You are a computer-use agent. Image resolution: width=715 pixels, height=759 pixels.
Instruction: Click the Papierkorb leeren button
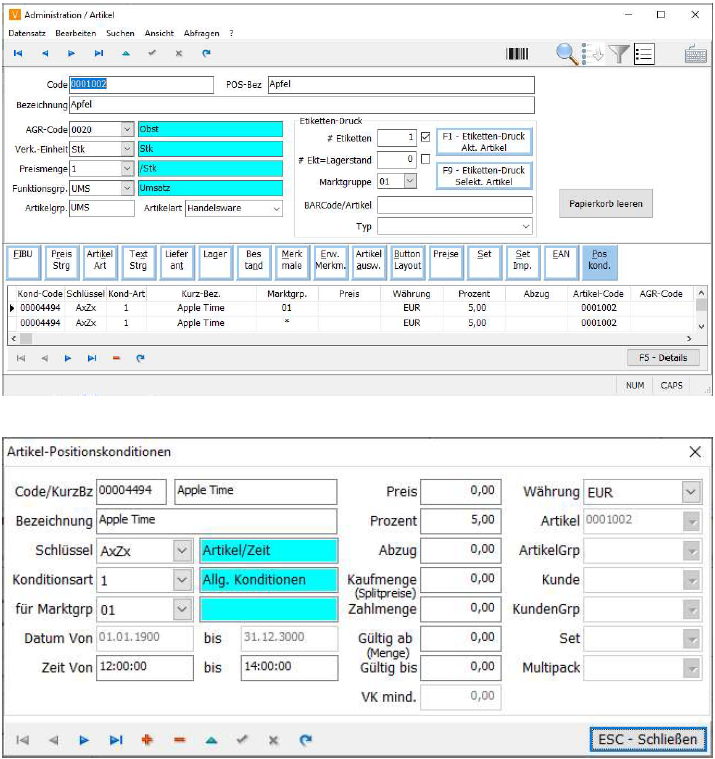tap(606, 204)
